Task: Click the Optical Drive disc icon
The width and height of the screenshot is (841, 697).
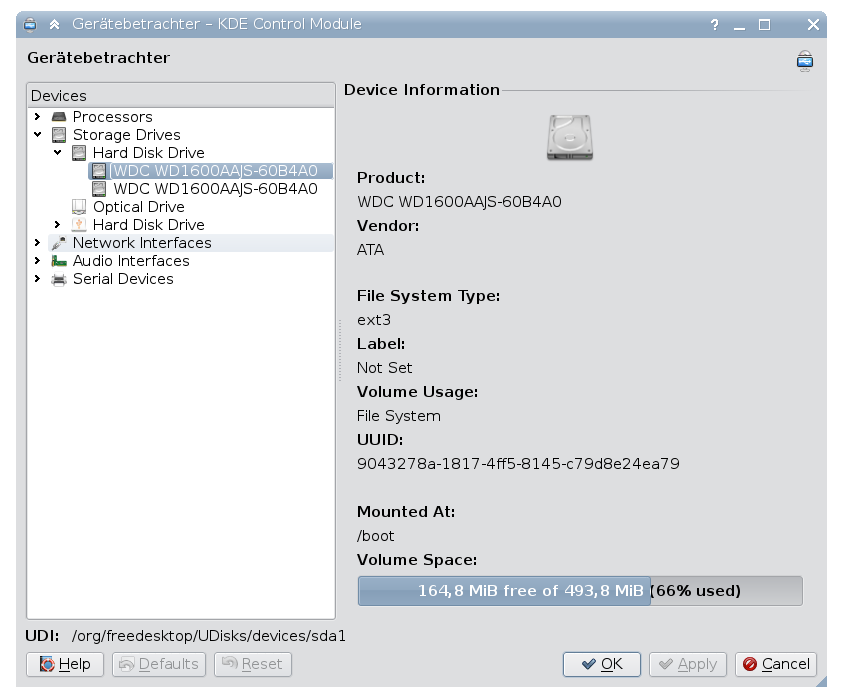Action: [79, 207]
